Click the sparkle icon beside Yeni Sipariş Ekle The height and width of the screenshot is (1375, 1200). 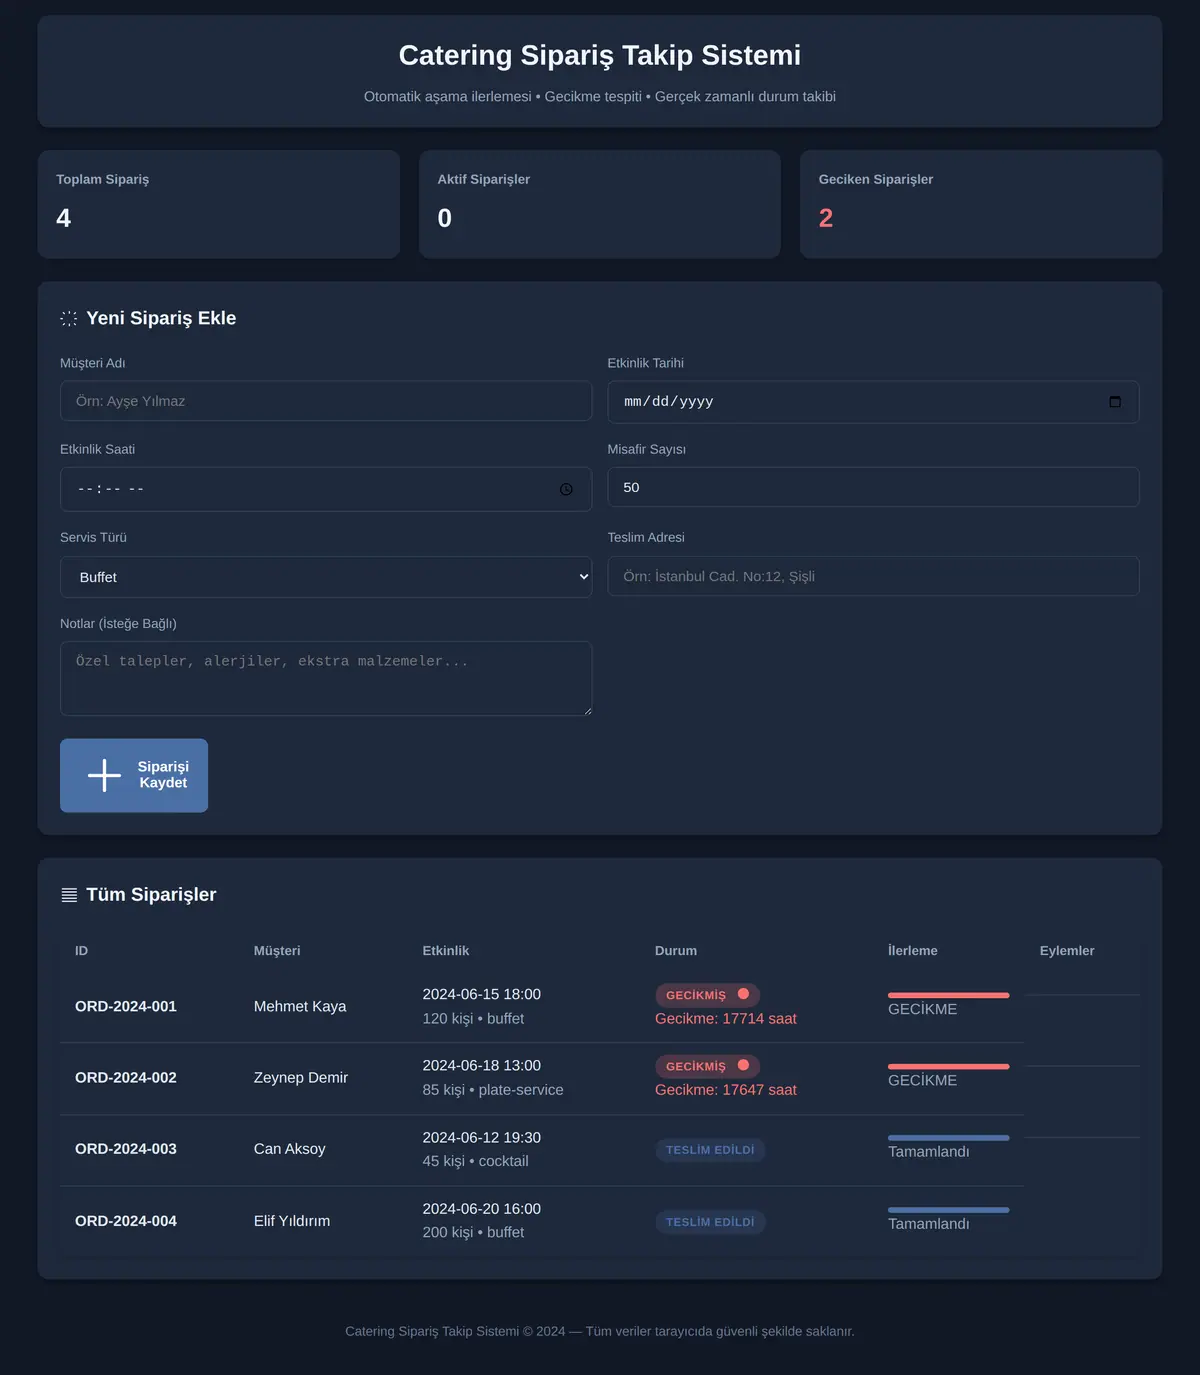(69, 318)
